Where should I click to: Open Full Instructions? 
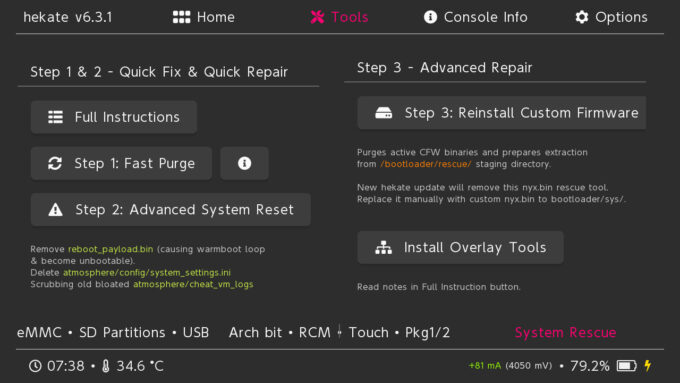pyautogui.click(x=114, y=117)
